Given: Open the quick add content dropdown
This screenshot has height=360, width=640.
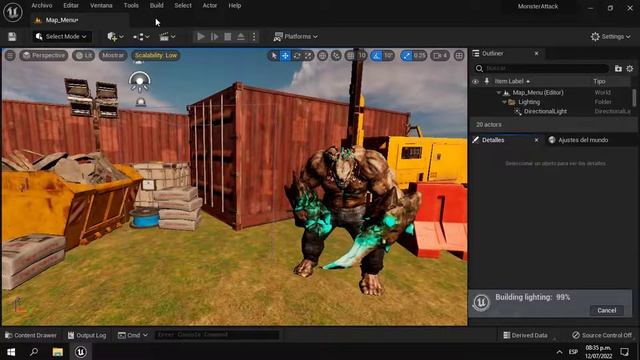Looking at the screenshot, I should (x=115, y=37).
